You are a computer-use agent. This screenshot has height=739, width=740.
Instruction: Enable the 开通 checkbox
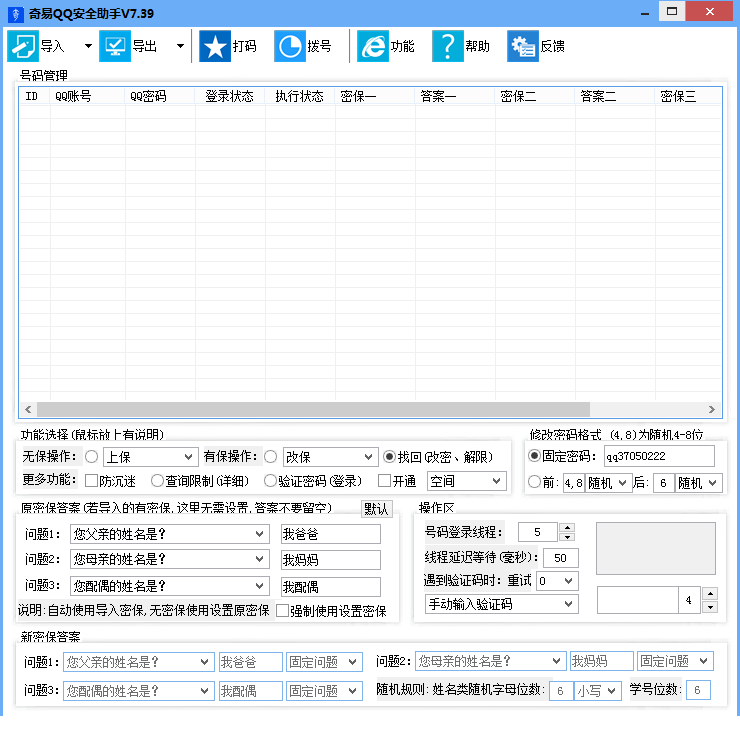point(385,481)
